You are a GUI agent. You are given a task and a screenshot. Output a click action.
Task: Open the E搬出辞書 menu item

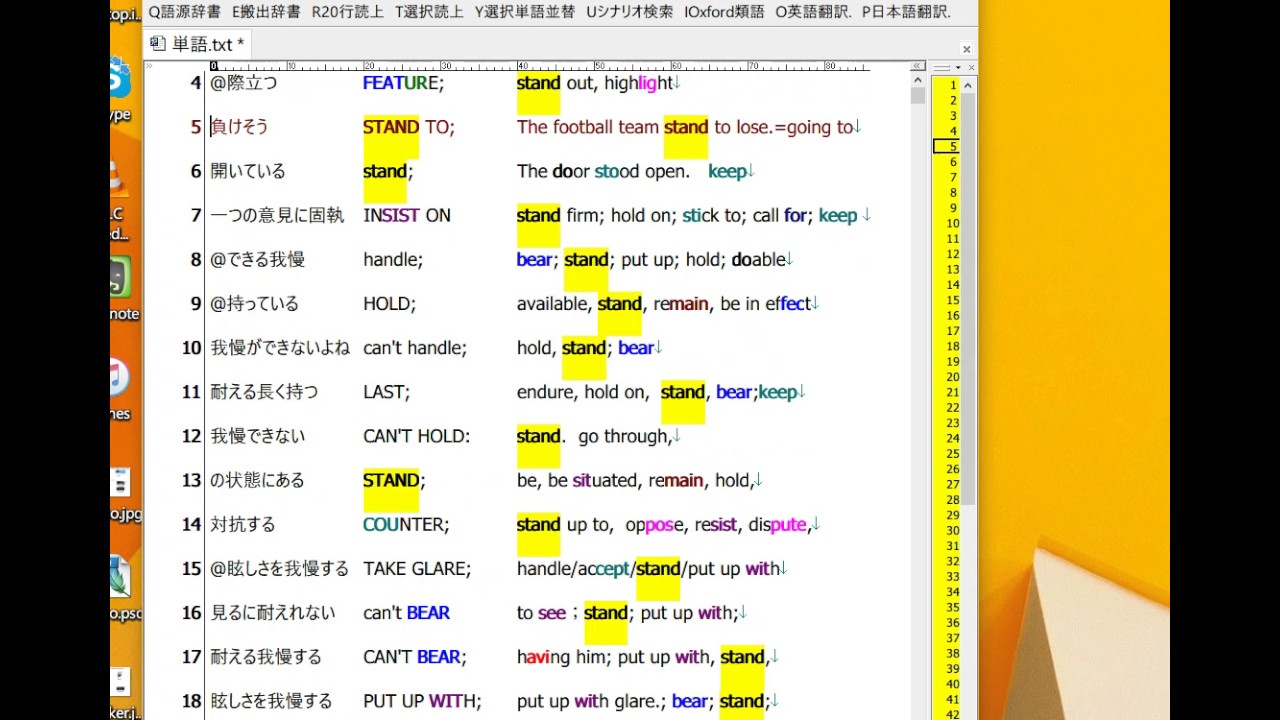click(x=265, y=12)
